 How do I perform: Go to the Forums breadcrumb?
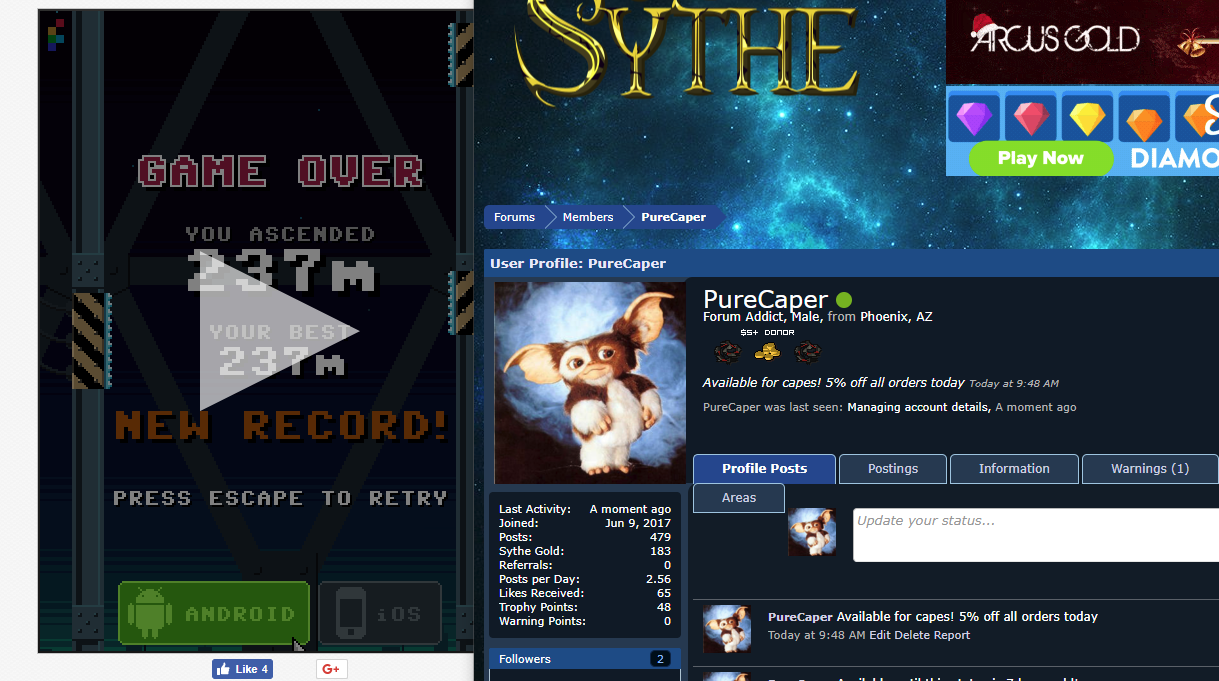pyautogui.click(x=514, y=217)
